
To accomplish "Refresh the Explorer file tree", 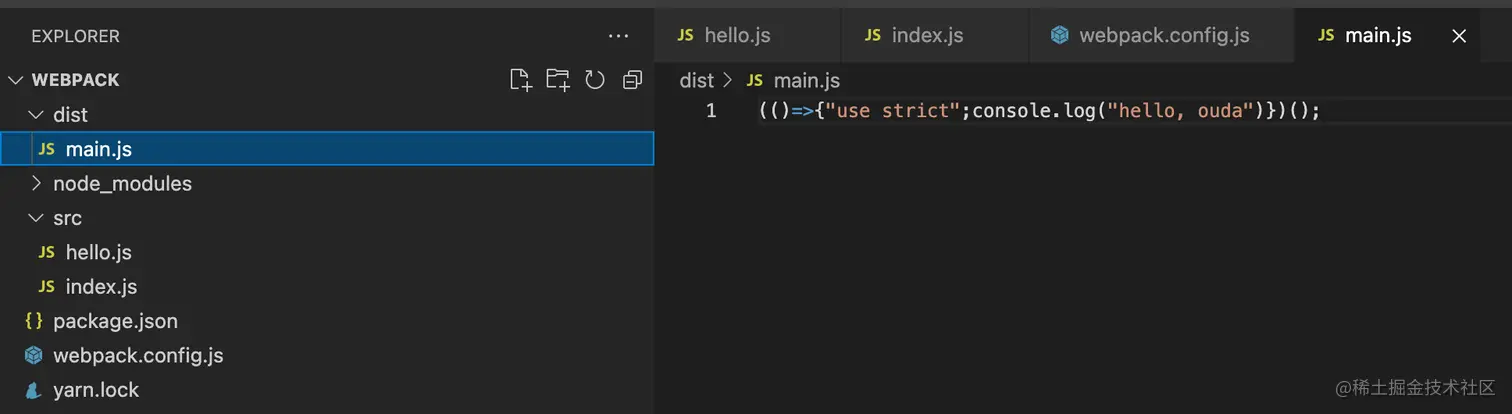I will [x=595, y=80].
